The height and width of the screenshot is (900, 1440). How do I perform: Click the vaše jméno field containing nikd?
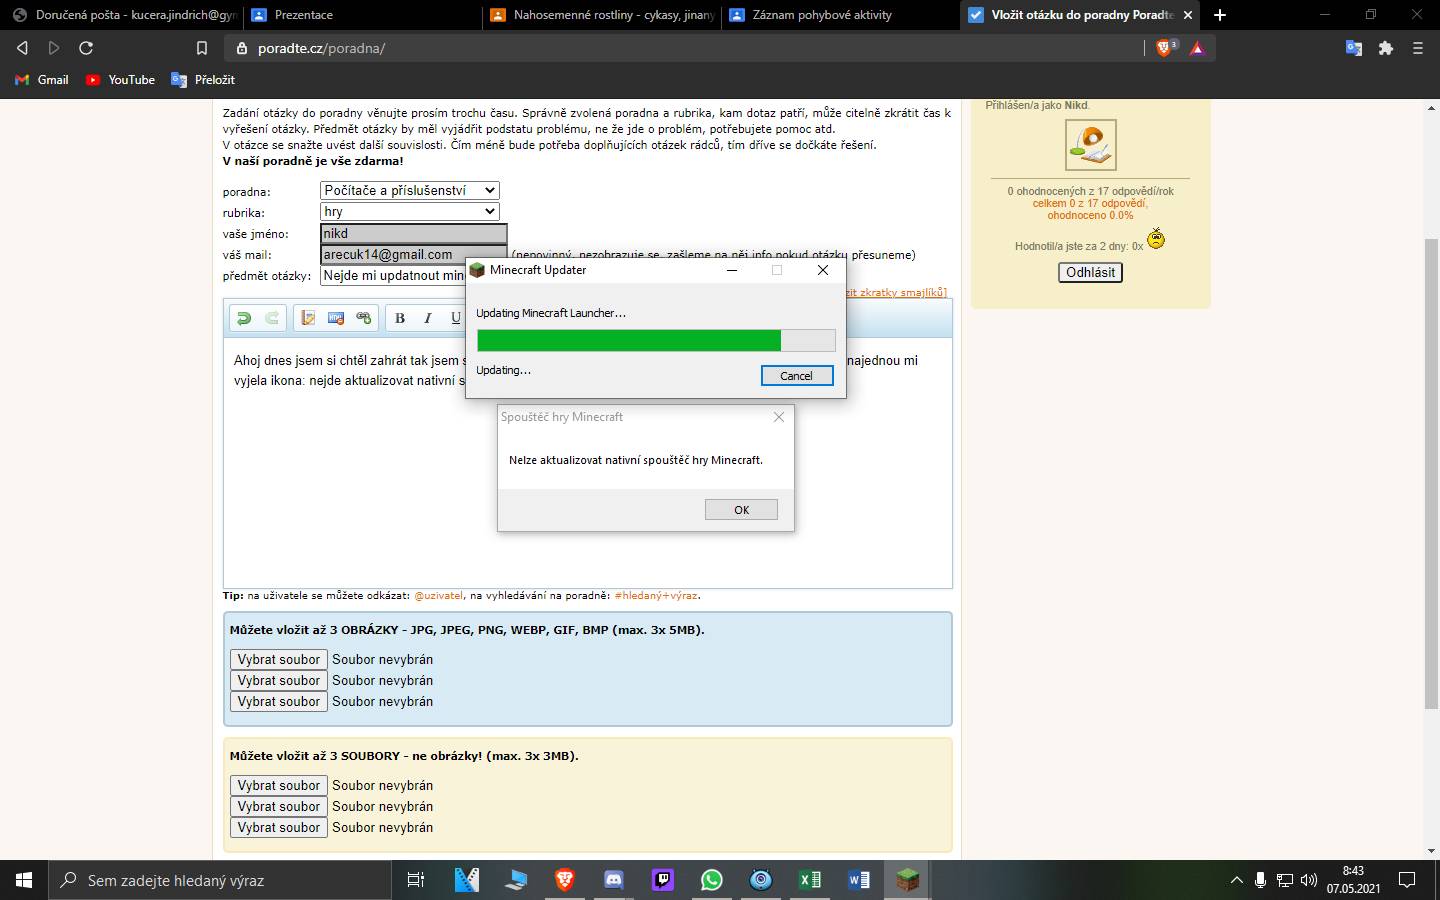coord(414,233)
